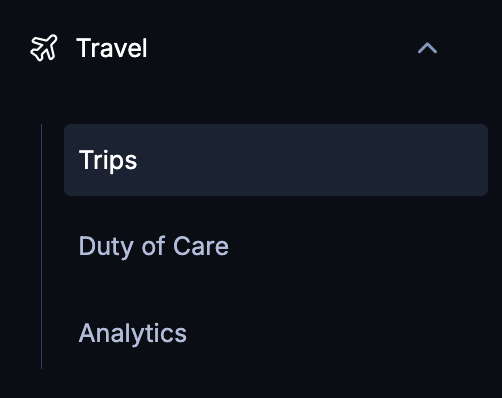The width and height of the screenshot is (502, 398).
Task: Click the Travel label next to plane icon
Action: click(112, 48)
